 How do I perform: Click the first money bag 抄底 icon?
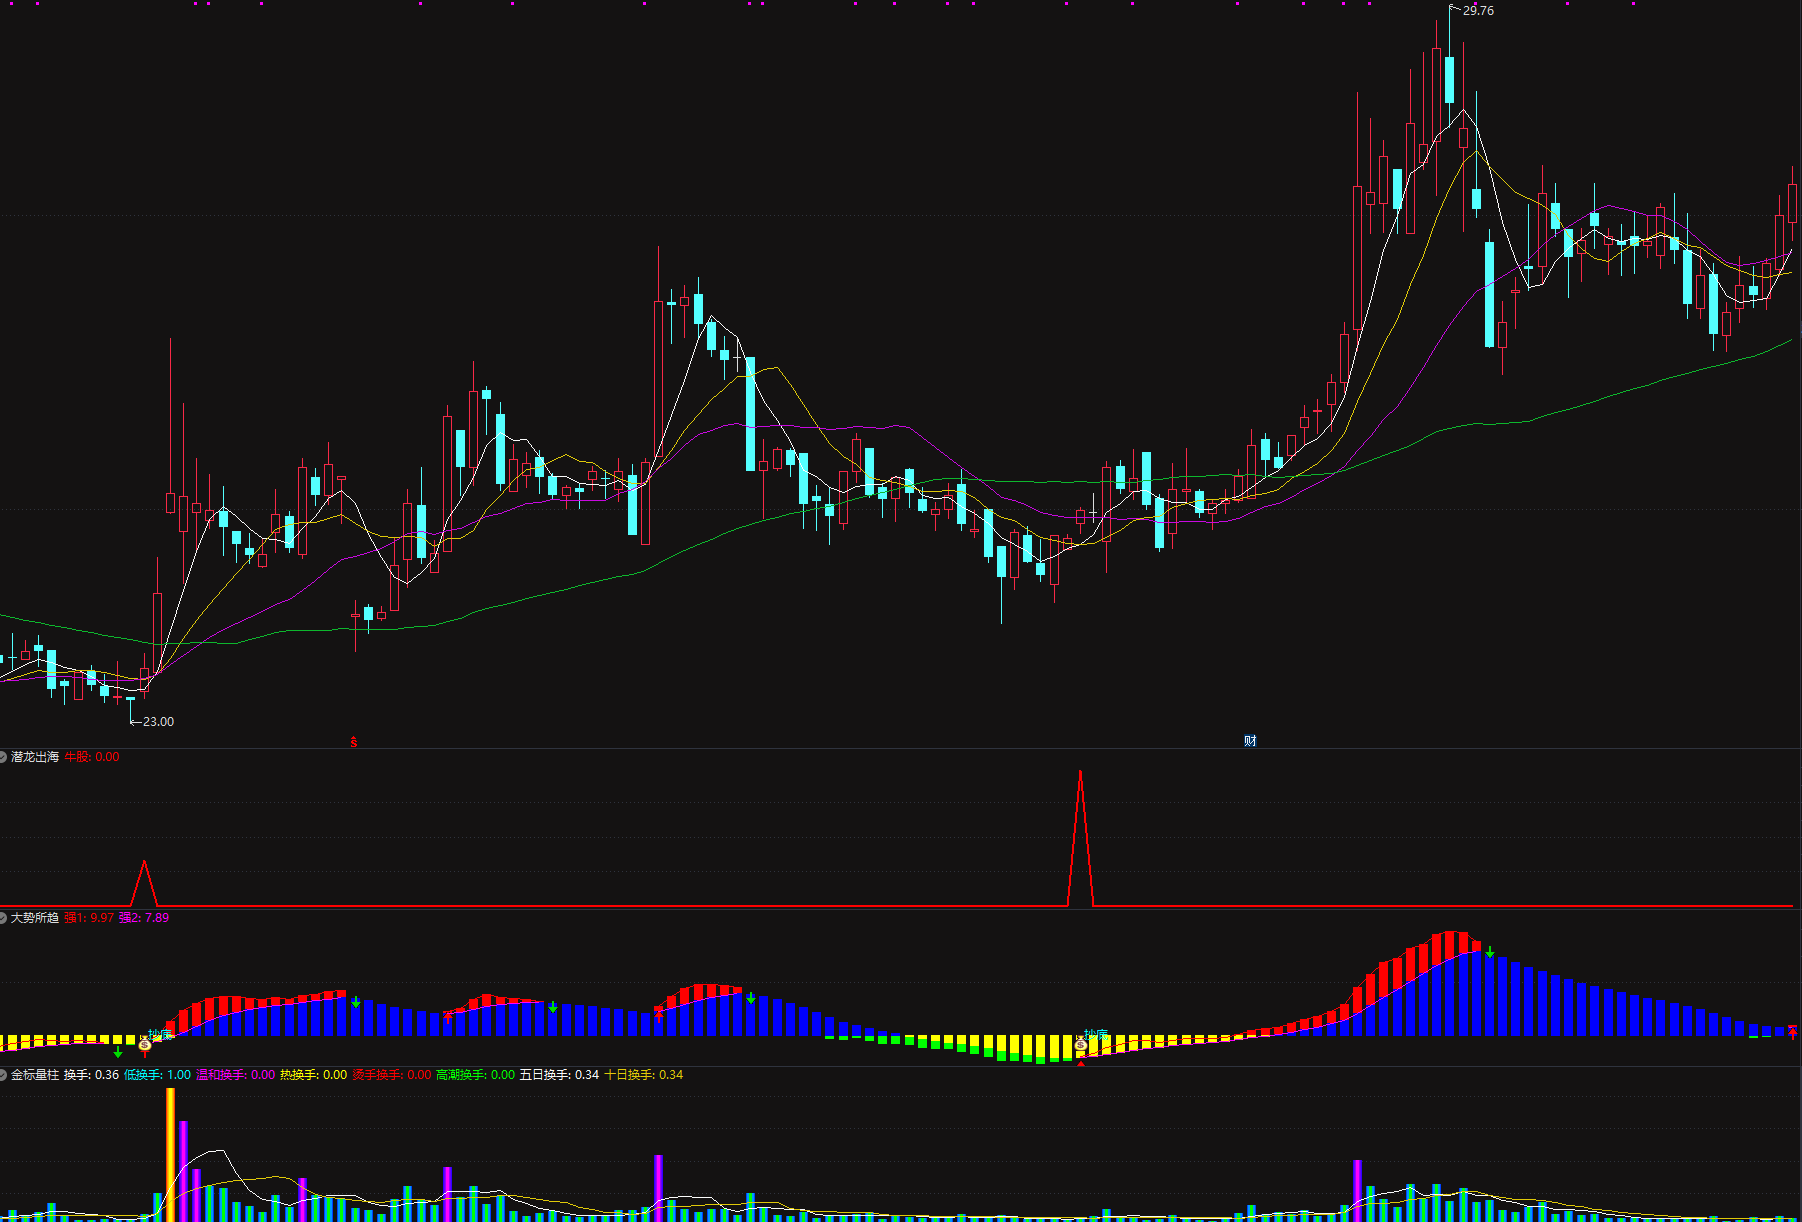click(x=145, y=1044)
